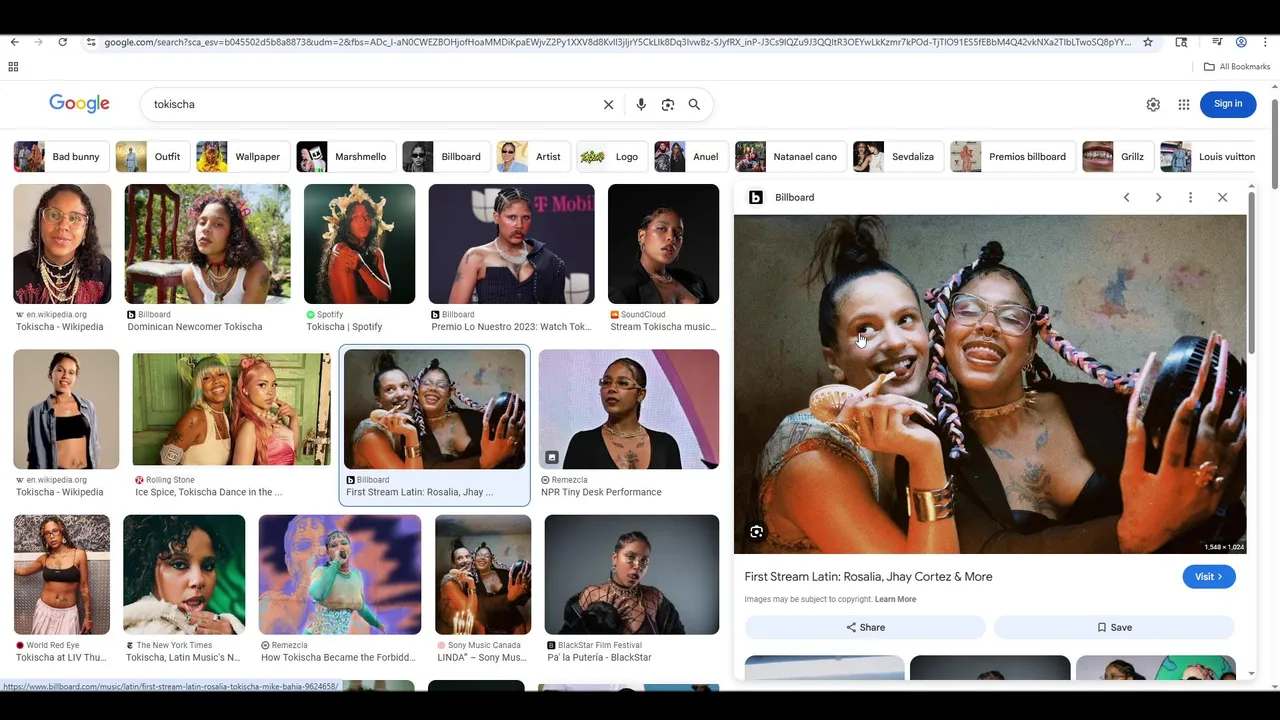Open Google quick settings gear

pyautogui.click(x=1153, y=104)
